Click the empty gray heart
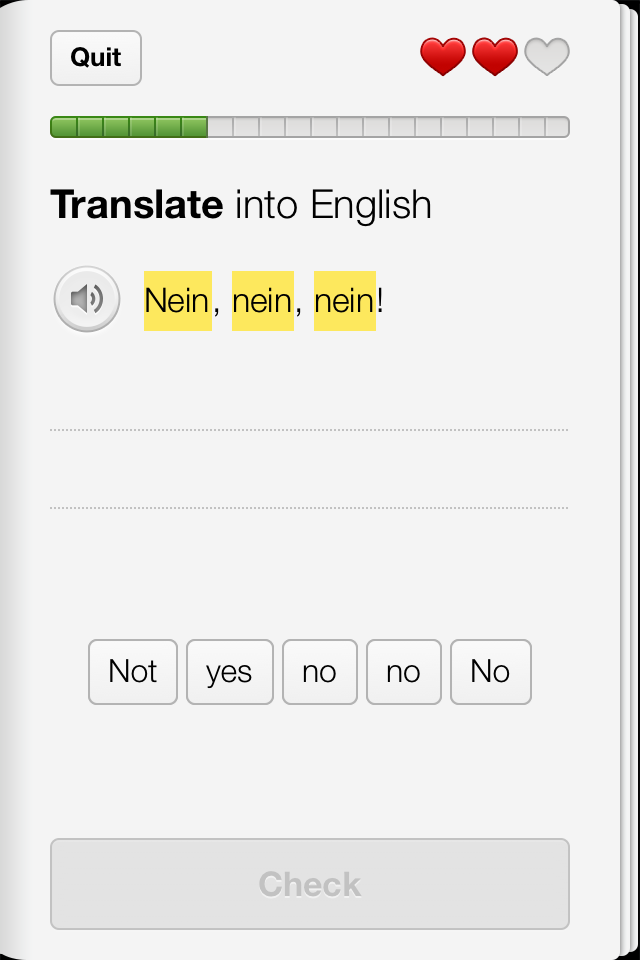Viewport: 640px width, 960px height. tap(547, 57)
